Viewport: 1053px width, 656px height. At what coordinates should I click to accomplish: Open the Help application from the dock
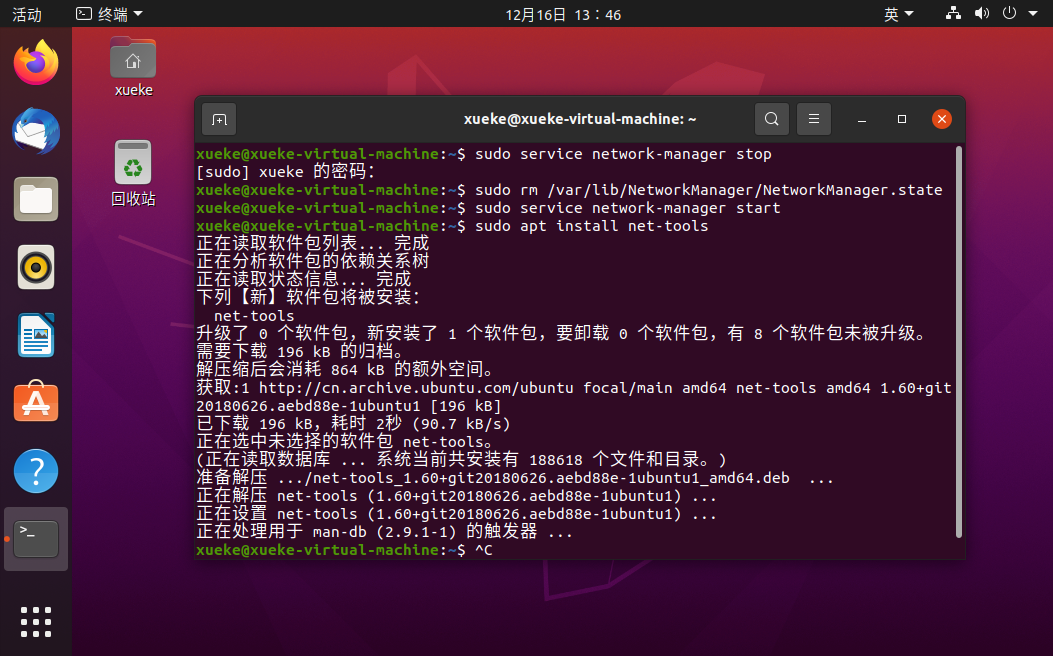click(35, 470)
